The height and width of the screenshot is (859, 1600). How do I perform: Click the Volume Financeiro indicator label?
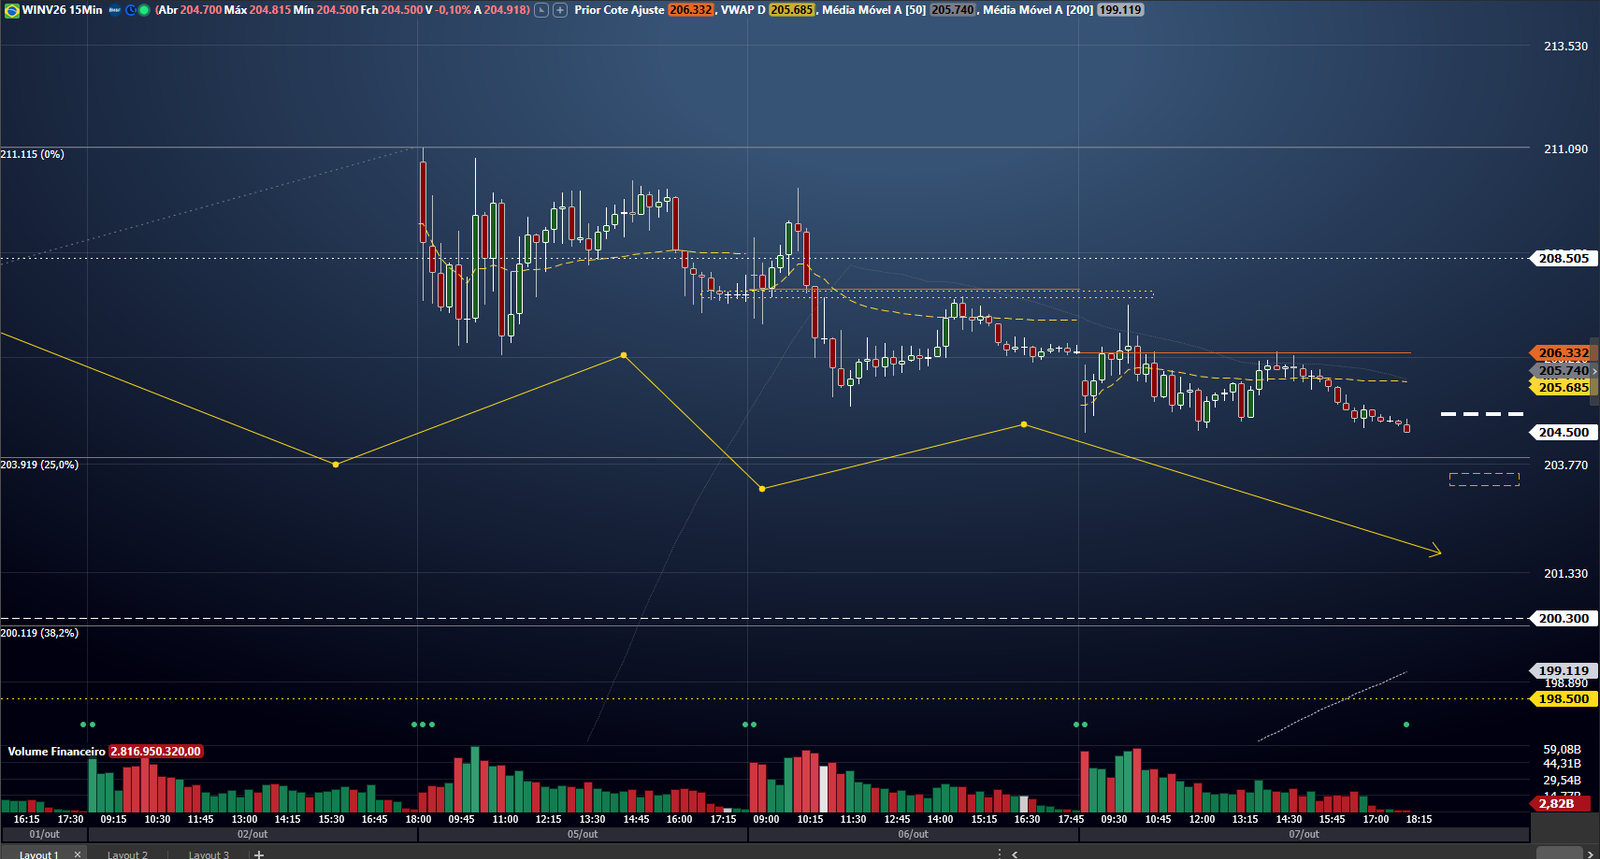56,751
